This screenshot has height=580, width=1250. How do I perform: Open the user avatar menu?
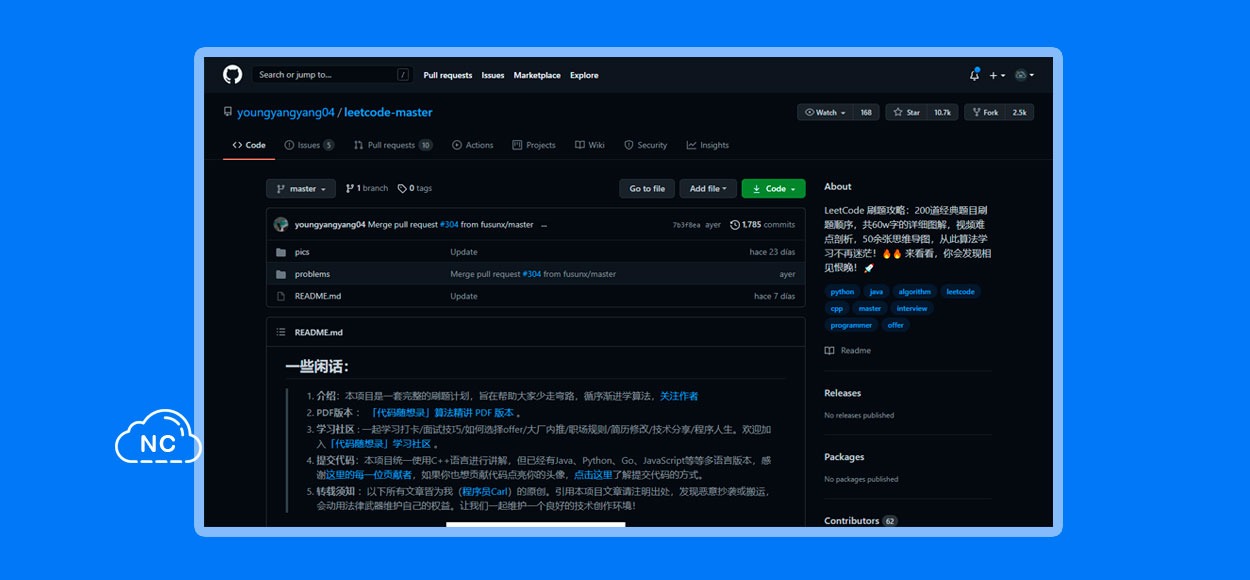tap(1024, 75)
